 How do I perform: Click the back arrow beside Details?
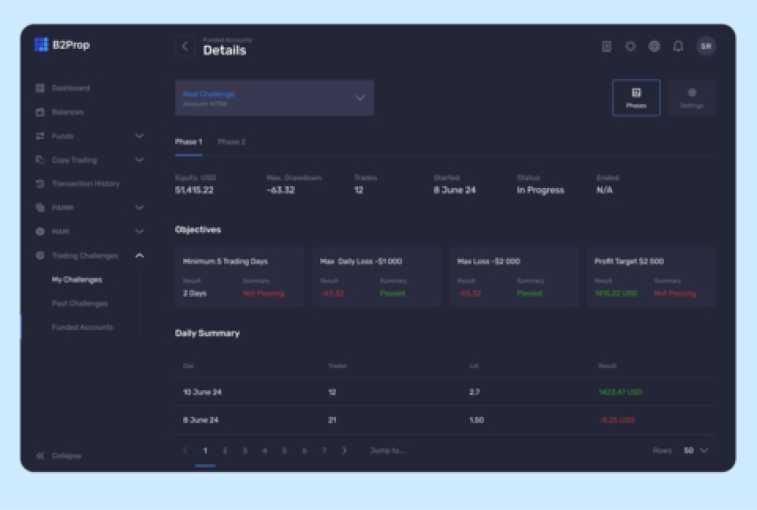click(x=185, y=47)
